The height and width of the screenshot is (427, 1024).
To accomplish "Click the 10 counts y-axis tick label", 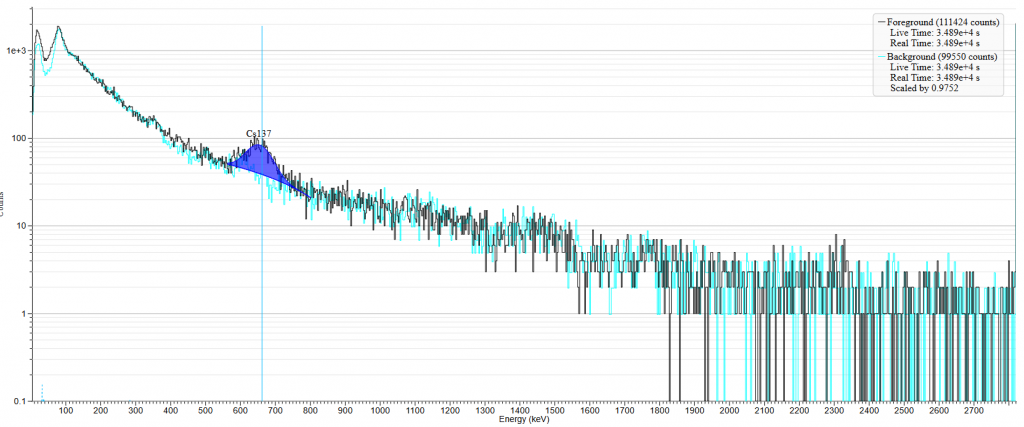I will click(22, 226).
